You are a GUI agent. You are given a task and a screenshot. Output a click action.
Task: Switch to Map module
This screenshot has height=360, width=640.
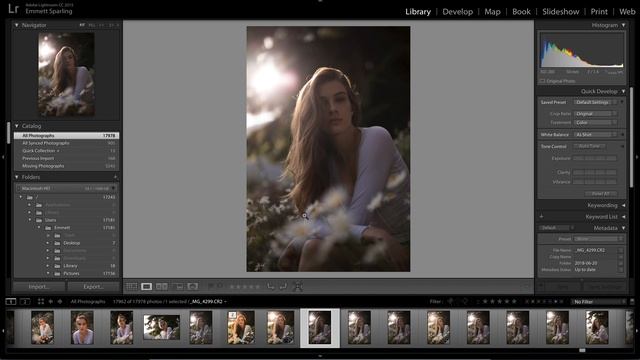[x=492, y=12]
